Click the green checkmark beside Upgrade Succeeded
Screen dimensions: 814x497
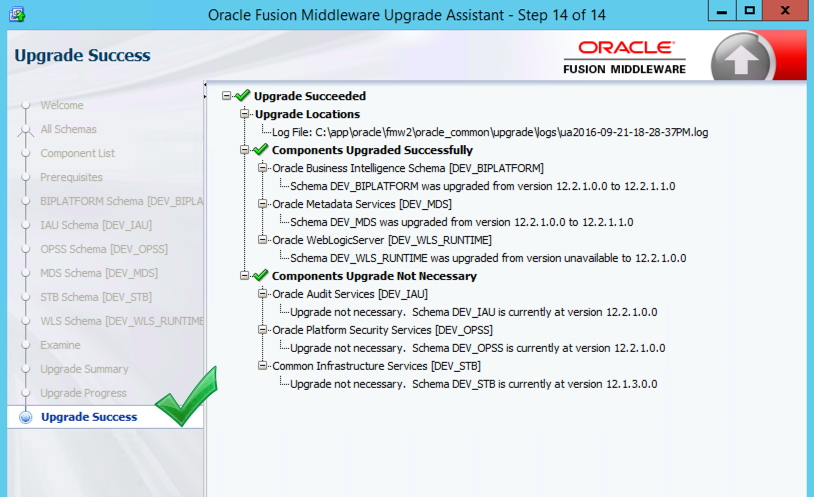(242, 96)
